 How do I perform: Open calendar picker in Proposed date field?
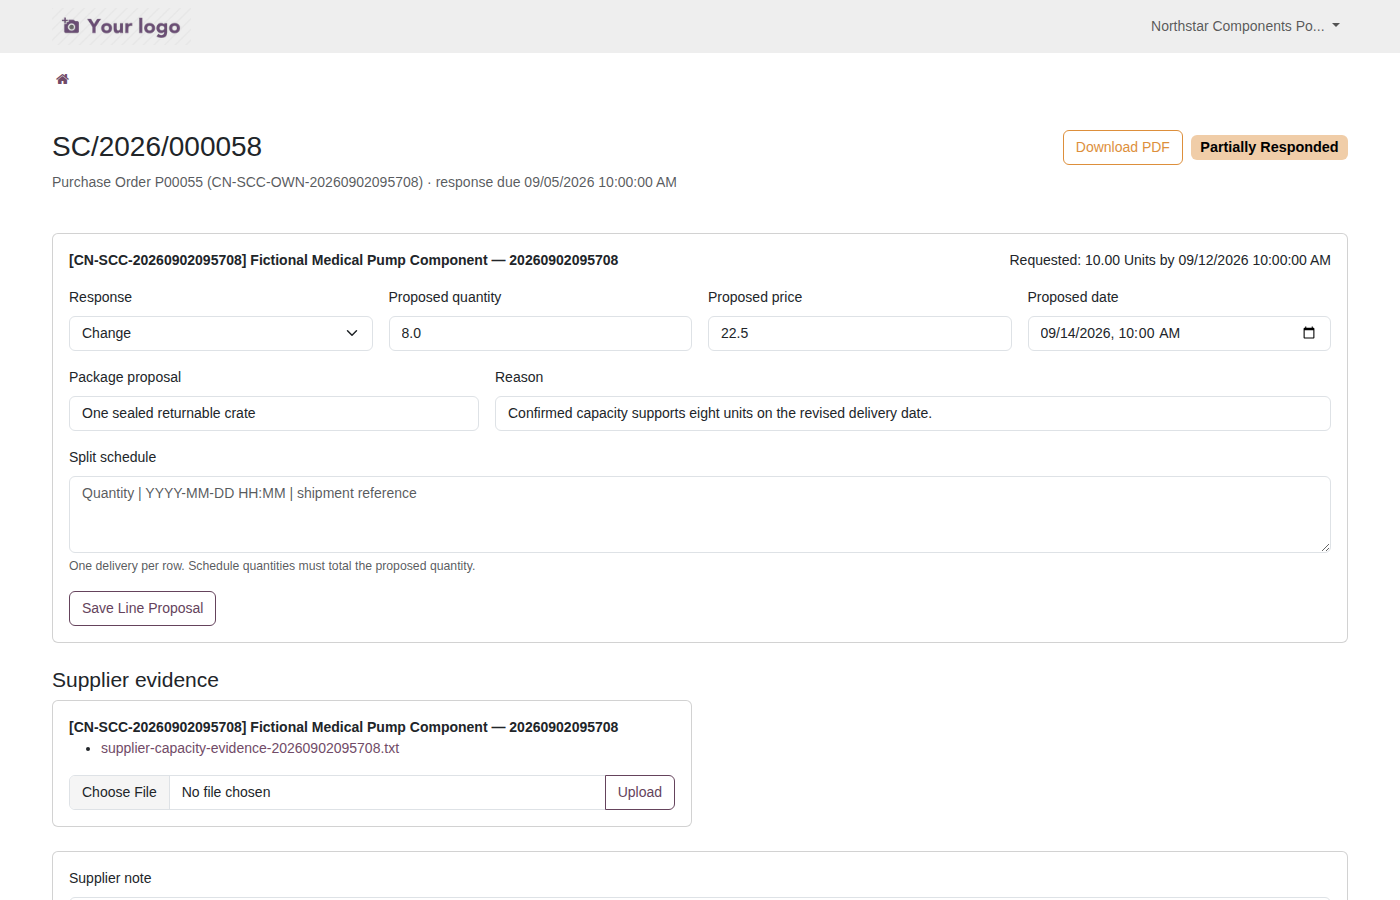(x=1308, y=333)
